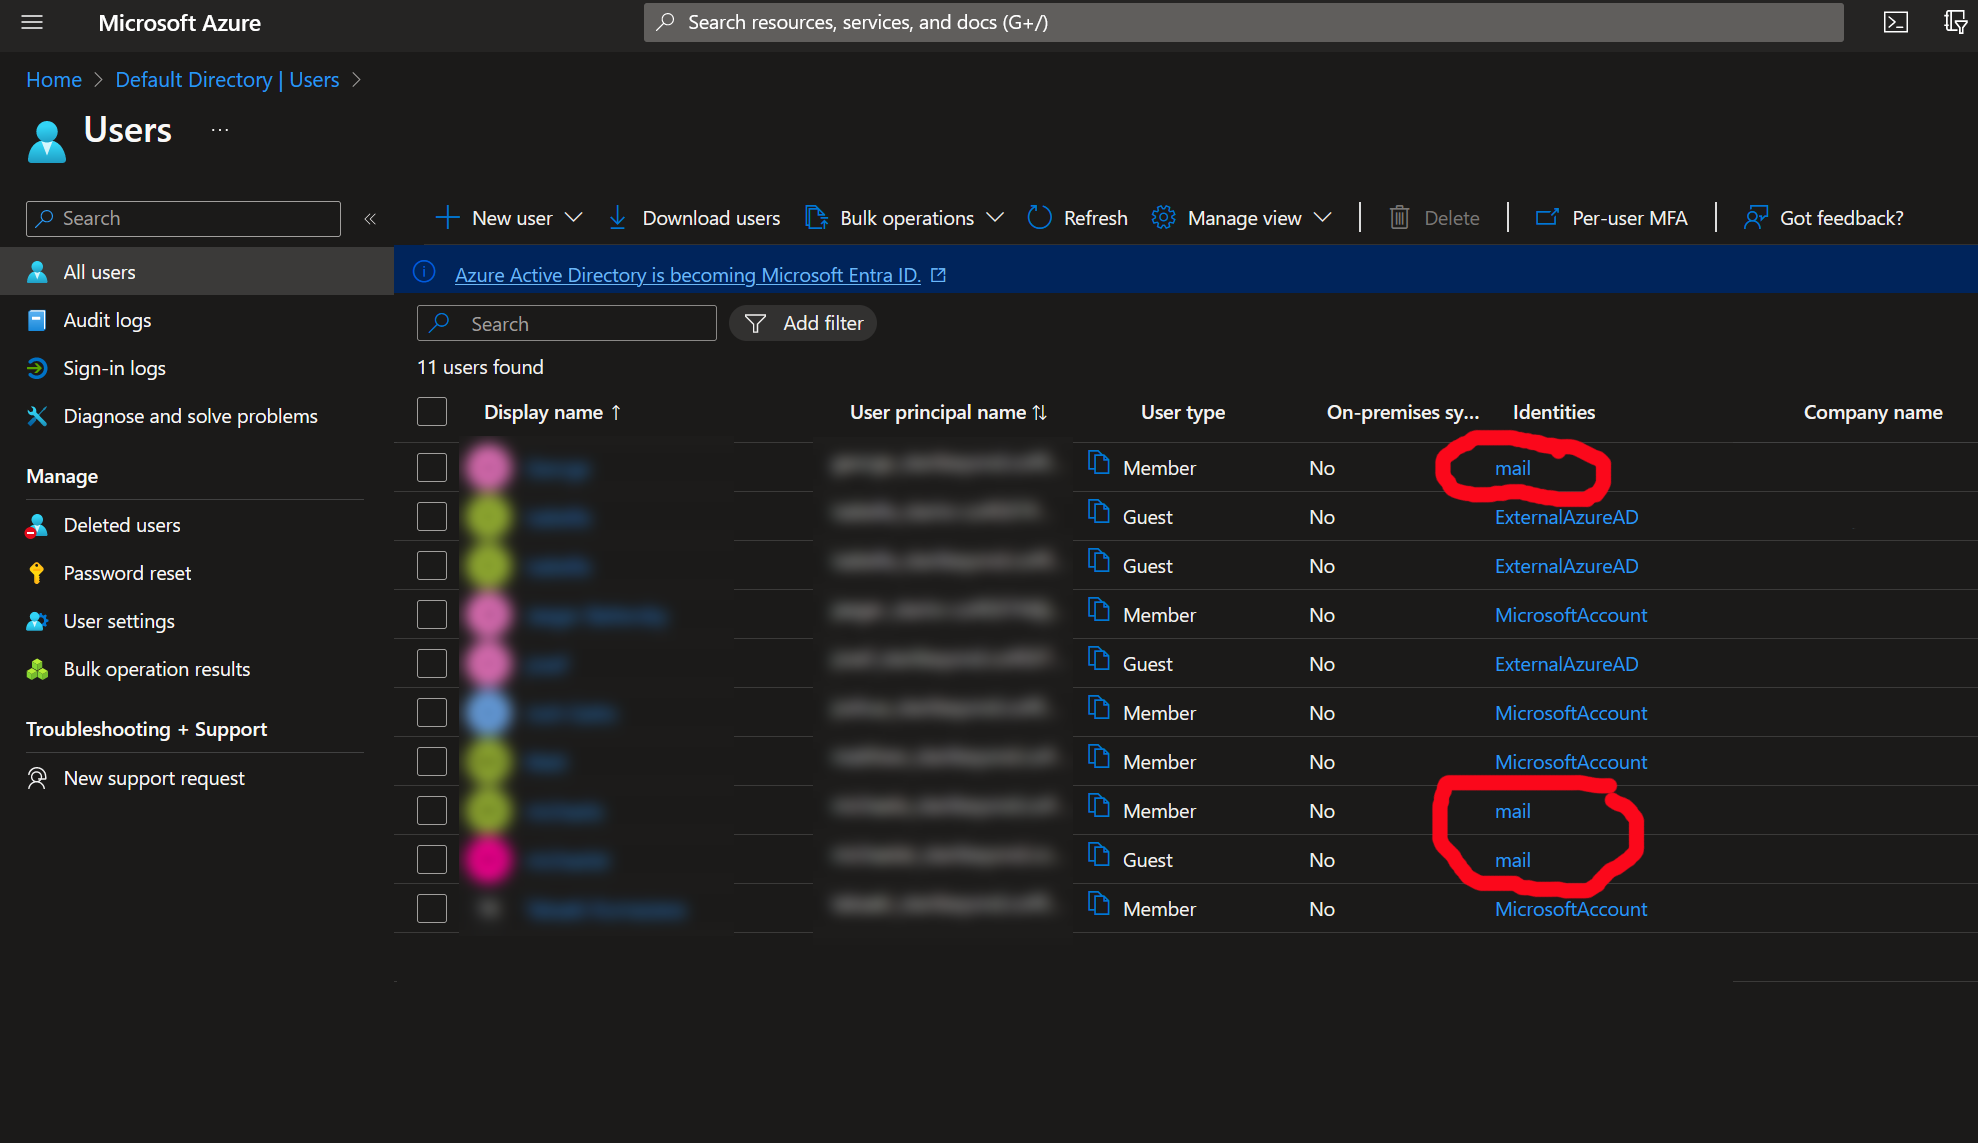Copy the principal name in the first MicrosoftAccount row
Screen dimensions: 1978x1143
click(x=1098, y=610)
